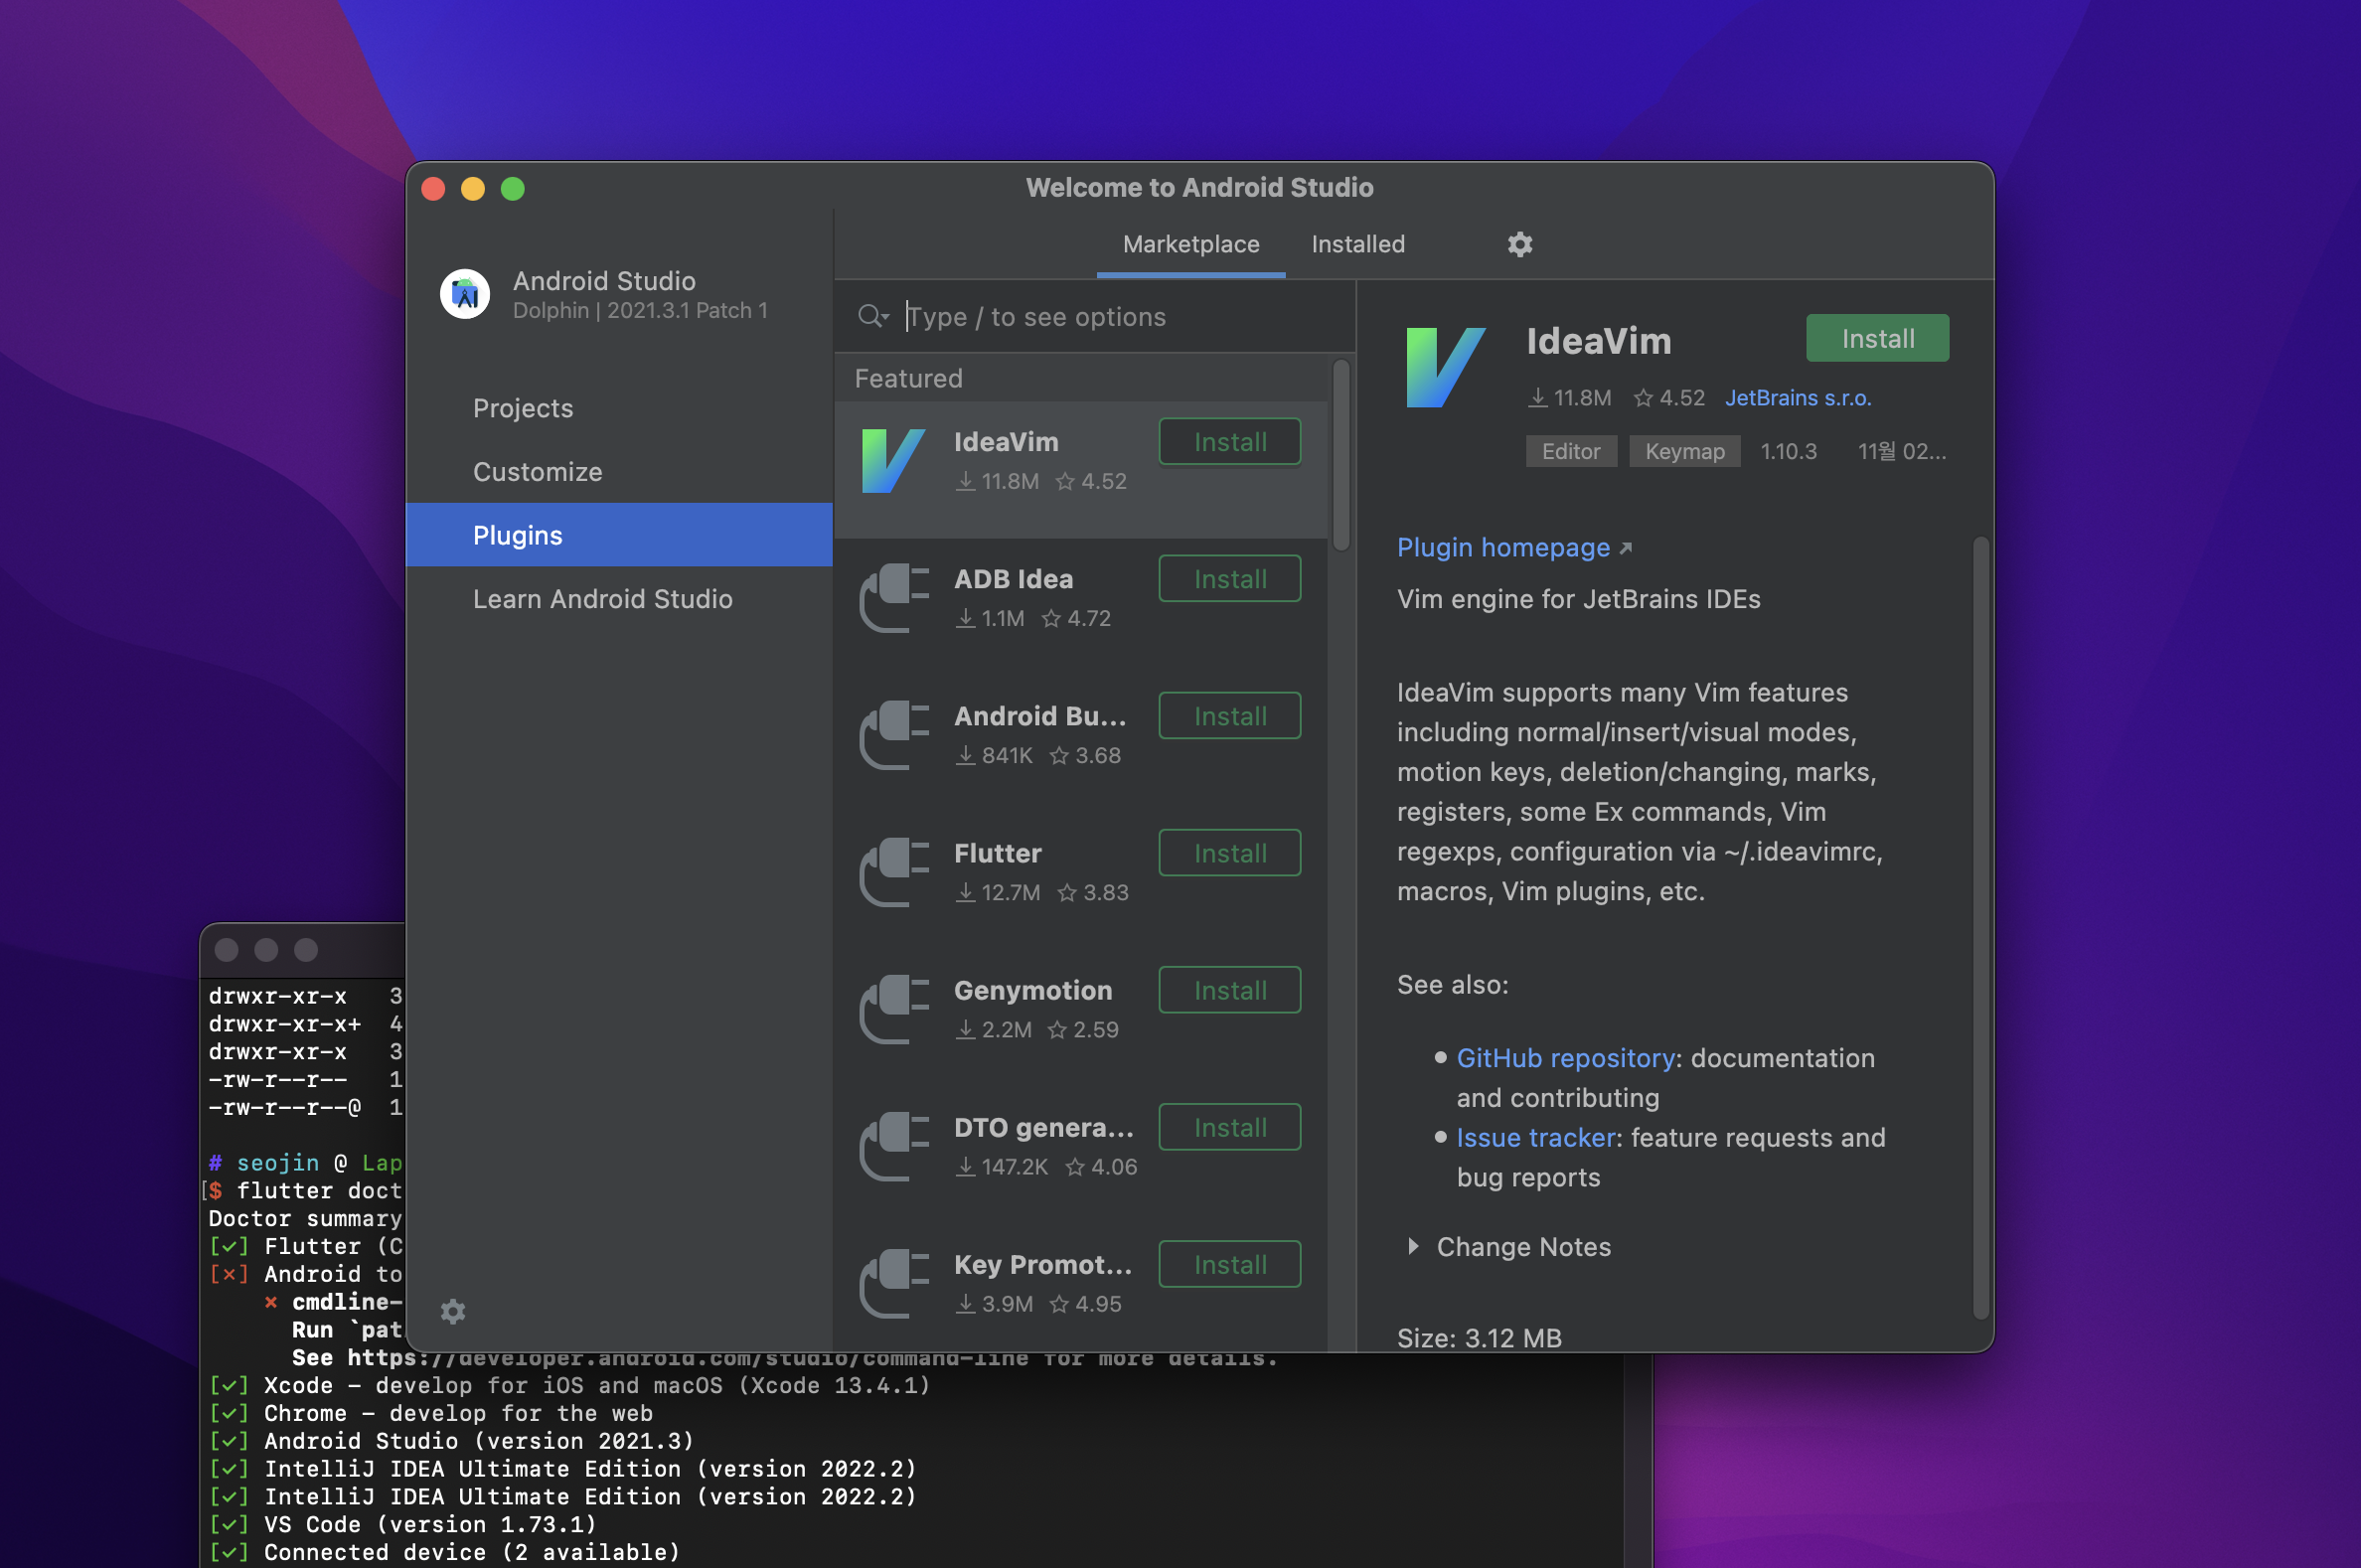
Task: Select the Genymotion plugin icon
Action: coord(894,1009)
